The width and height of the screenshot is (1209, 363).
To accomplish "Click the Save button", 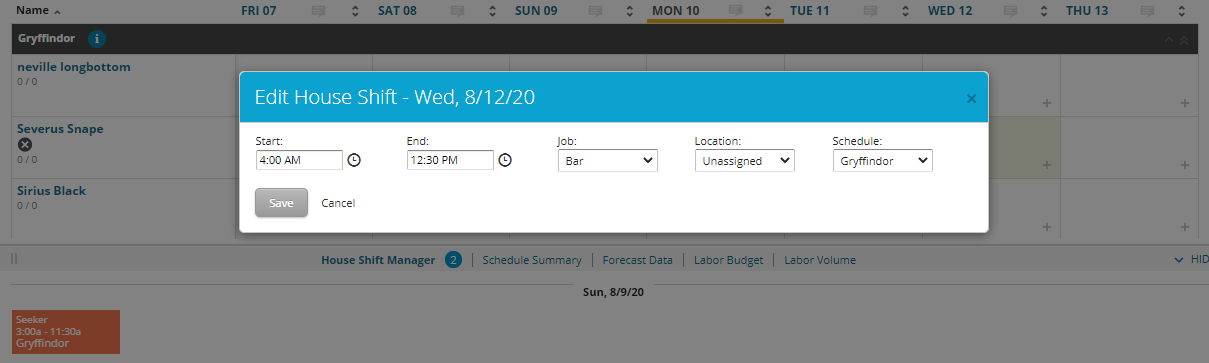I will [281, 203].
